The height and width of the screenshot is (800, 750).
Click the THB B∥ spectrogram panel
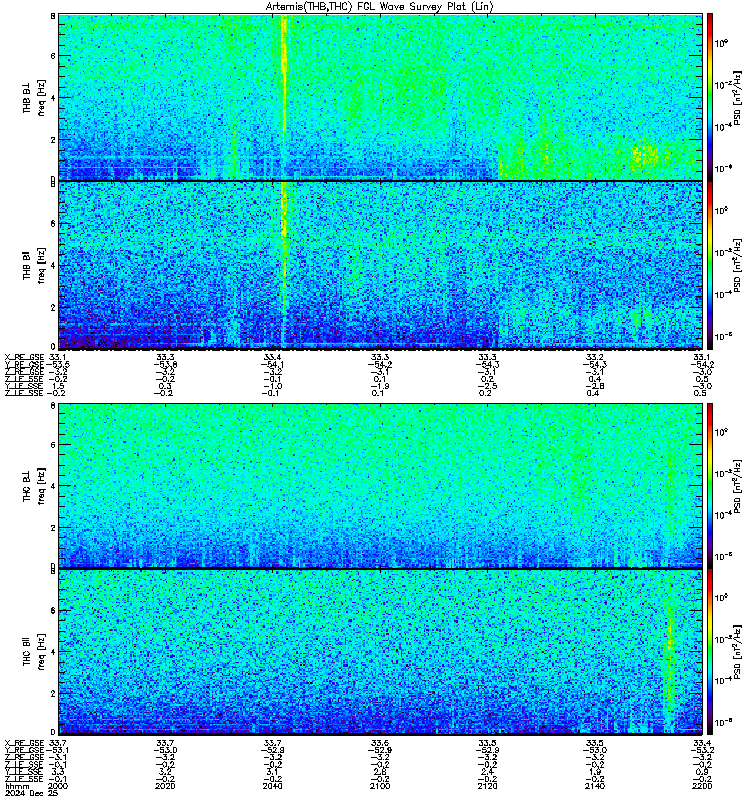point(380,265)
